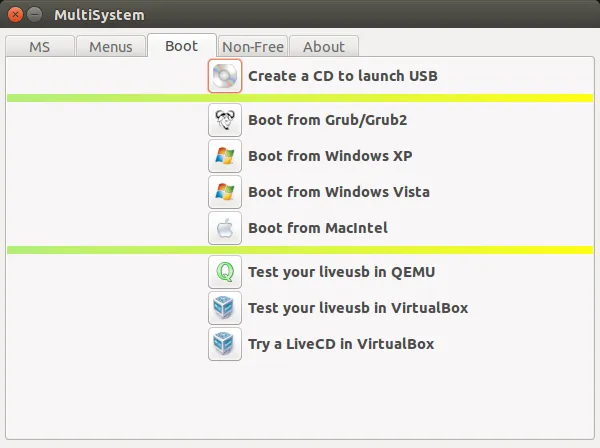Viewport: 600px width, 448px height.
Task: Click the "Test your liveusb in QEMU" label
Action: click(341, 272)
